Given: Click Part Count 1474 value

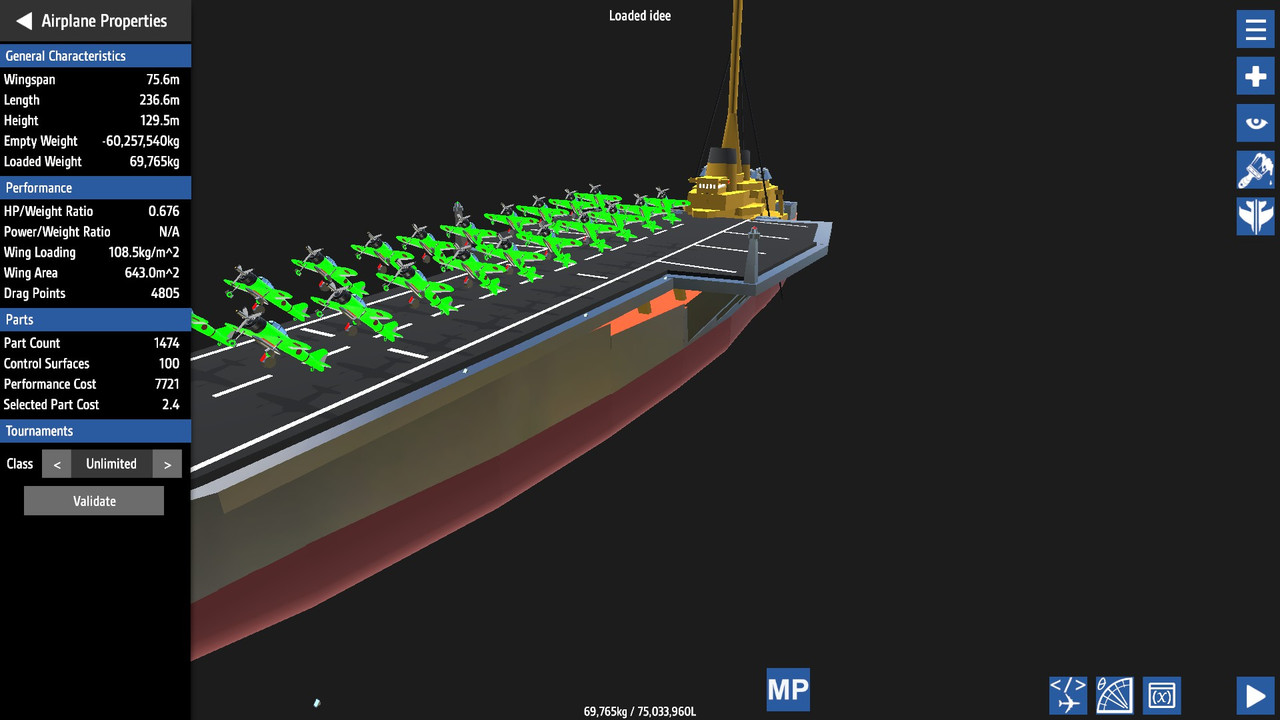Looking at the screenshot, I should coord(167,343).
